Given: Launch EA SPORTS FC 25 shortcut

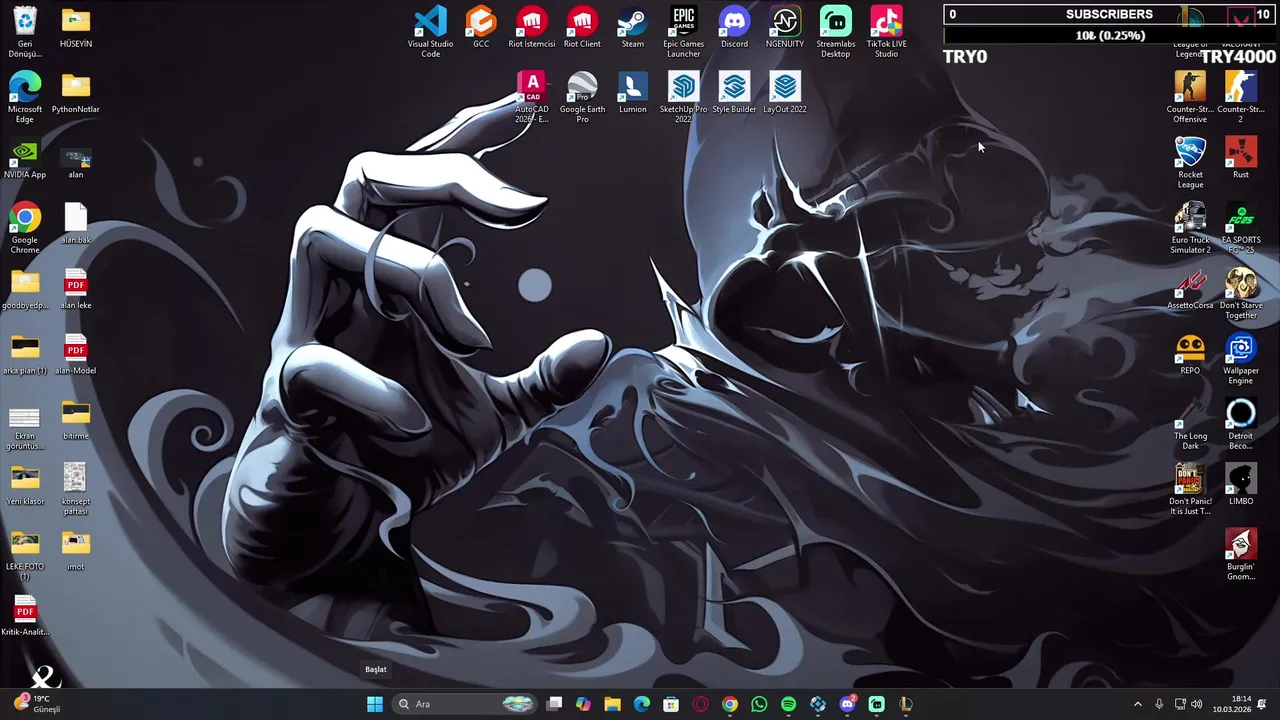Looking at the screenshot, I should click(x=1240, y=228).
